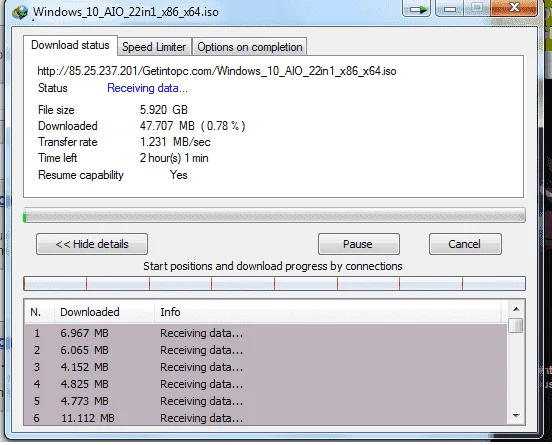This screenshot has height=445, width=552.
Task: Select connection row 6.967 MB
Action: point(266,333)
